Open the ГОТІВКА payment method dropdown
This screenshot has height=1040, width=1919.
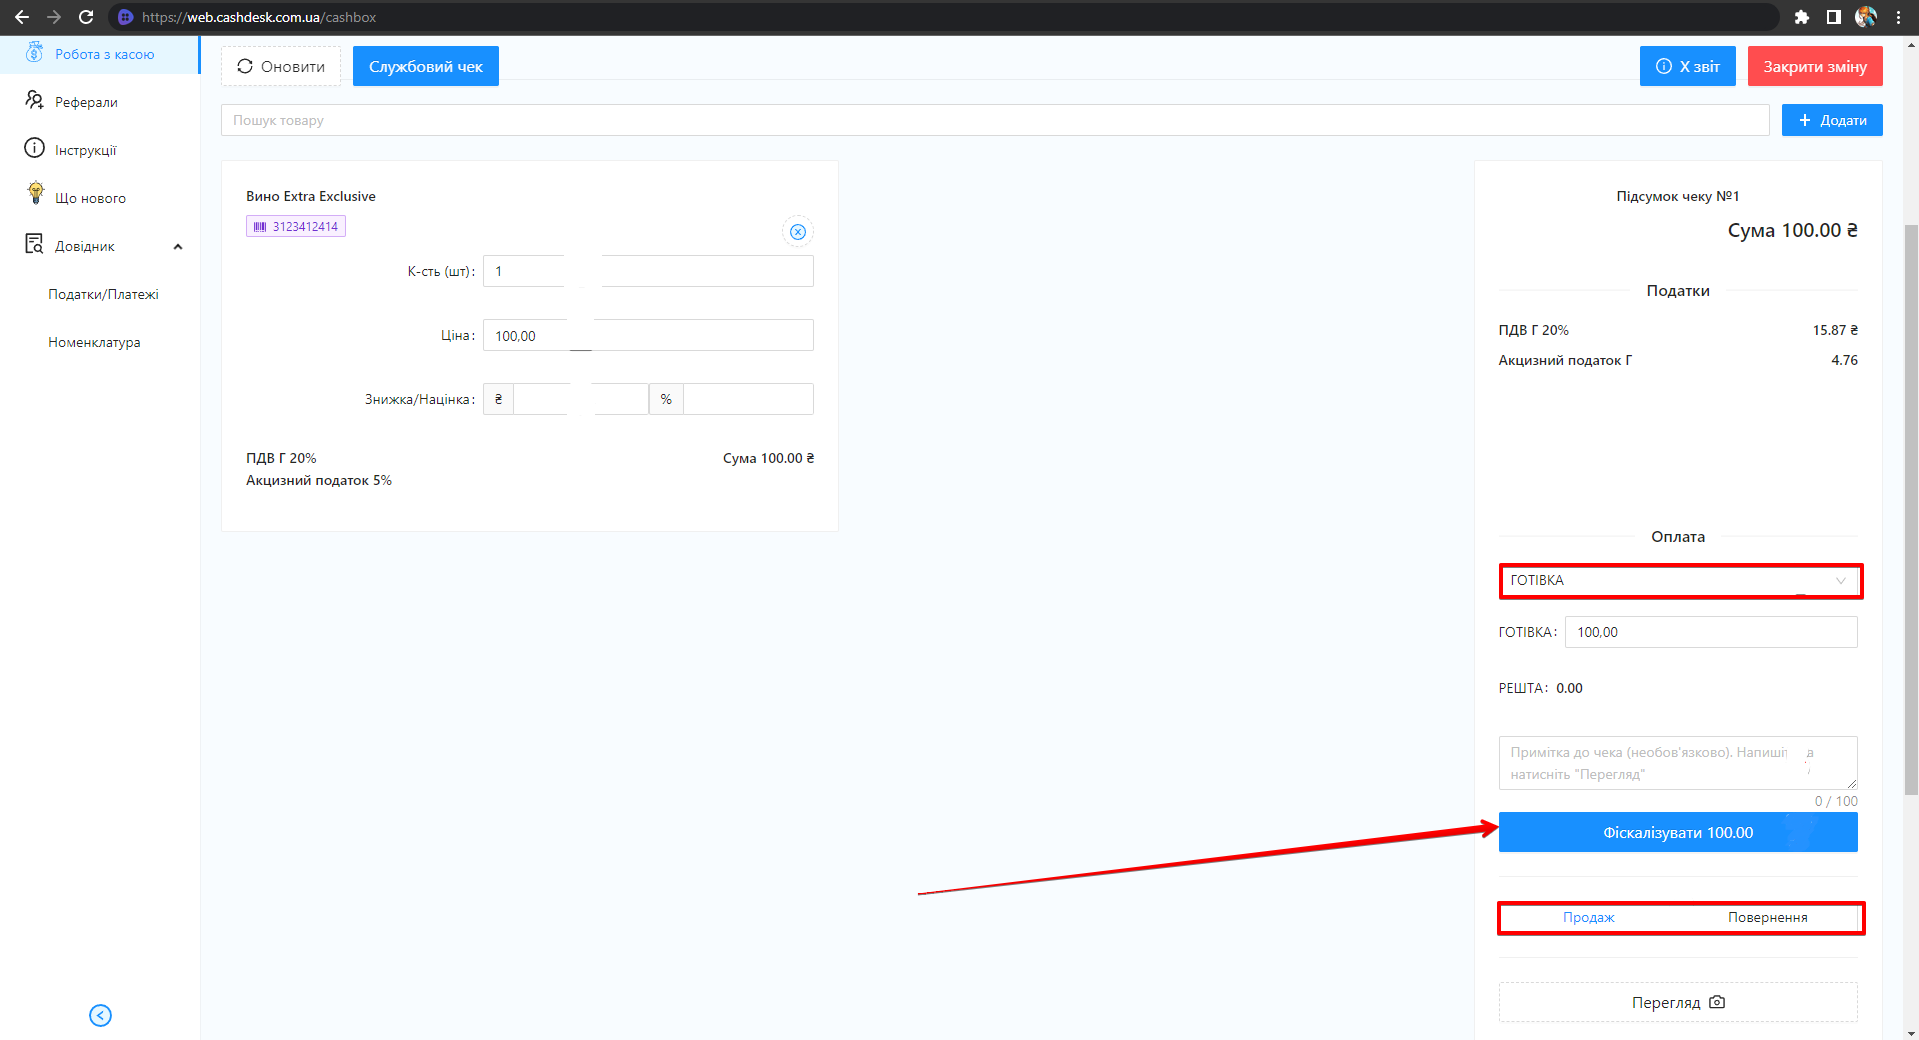pyautogui.click(x=1679, y=581)
